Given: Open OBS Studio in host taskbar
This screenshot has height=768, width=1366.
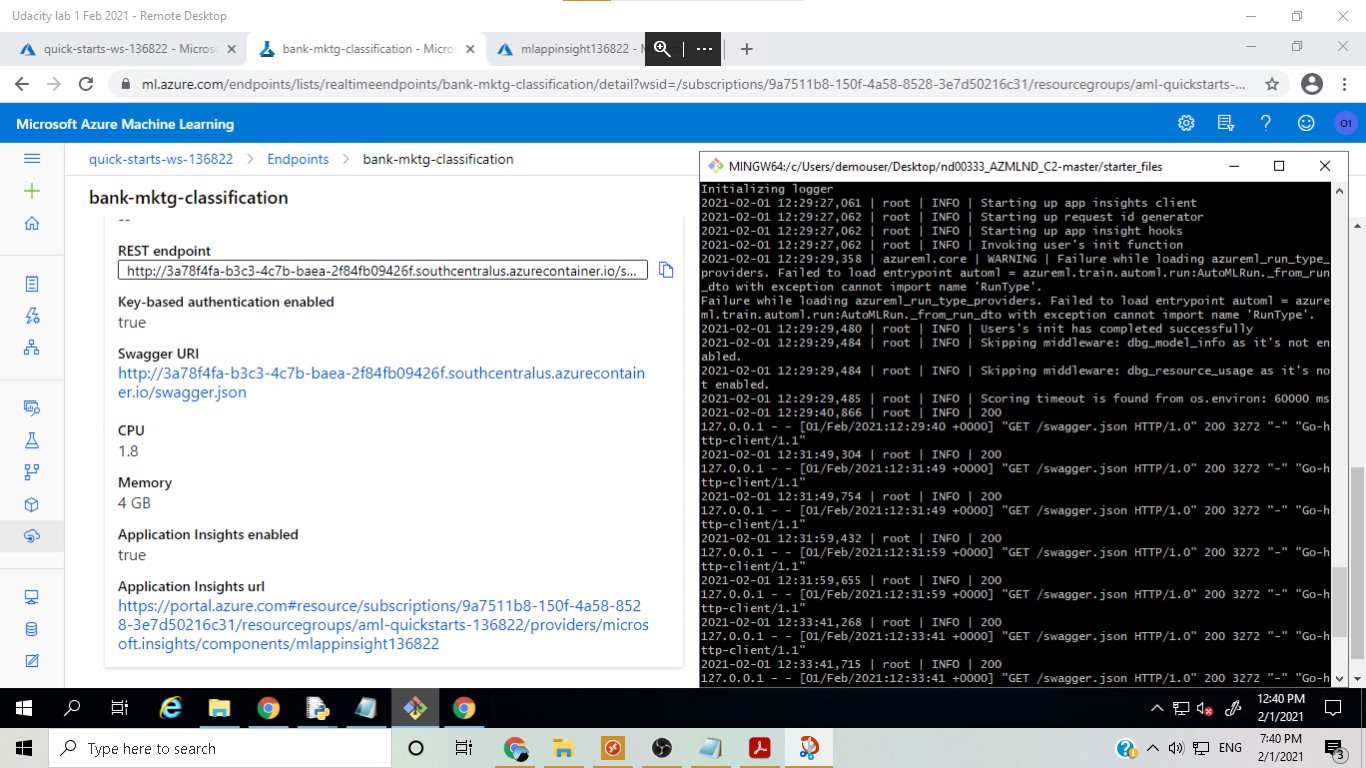Looking at the screenshot, I should tap(661, 748).
